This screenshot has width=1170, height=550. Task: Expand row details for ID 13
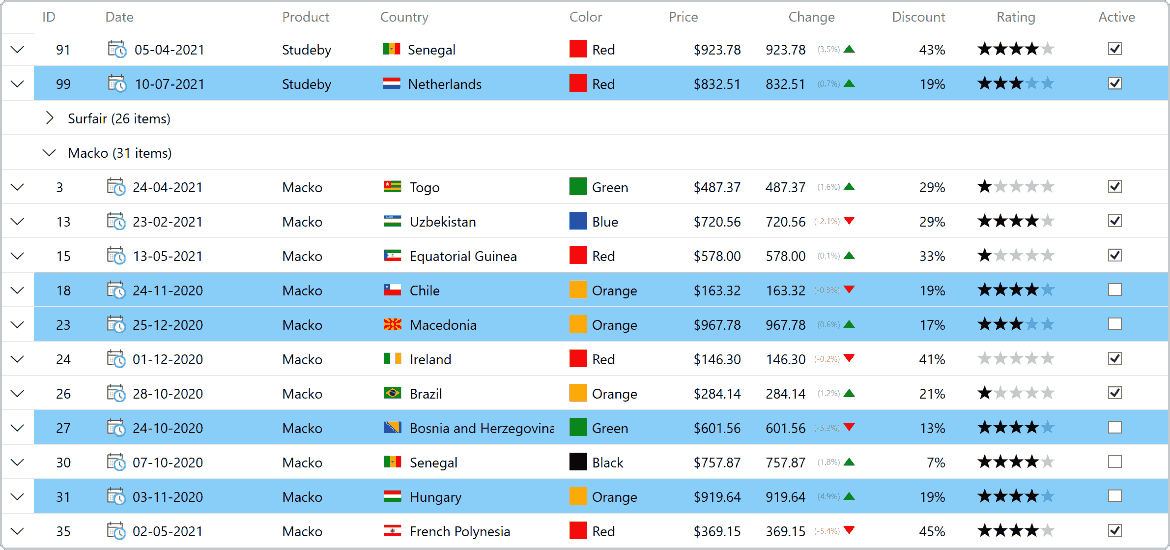click(x=18, y=222)
